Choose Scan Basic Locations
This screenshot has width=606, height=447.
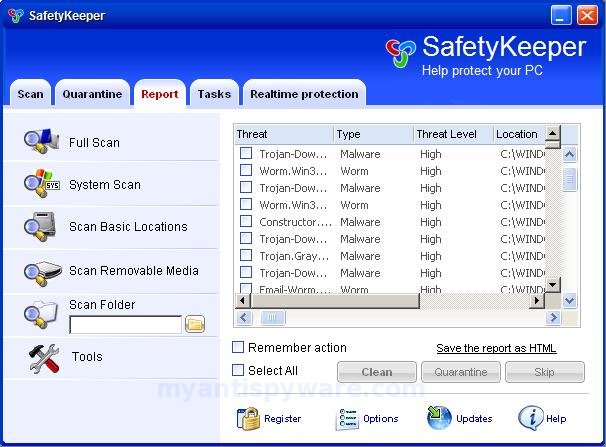[x=128, y=226]
